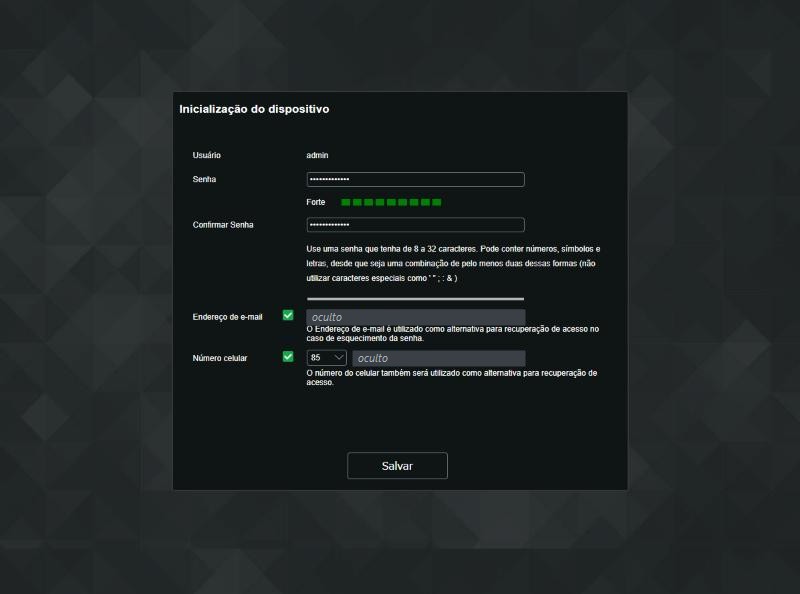Click the Salvar button
This screenshot has width=800, height=594.
tap(397, 465)
